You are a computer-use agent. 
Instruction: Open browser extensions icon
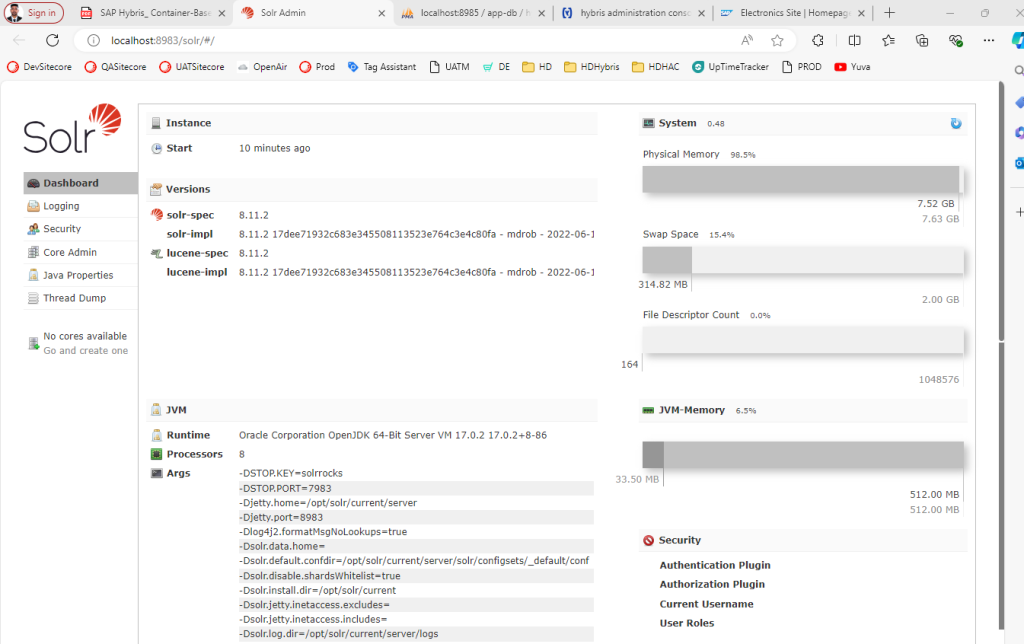pyautogui.click(x=818, y=41)
